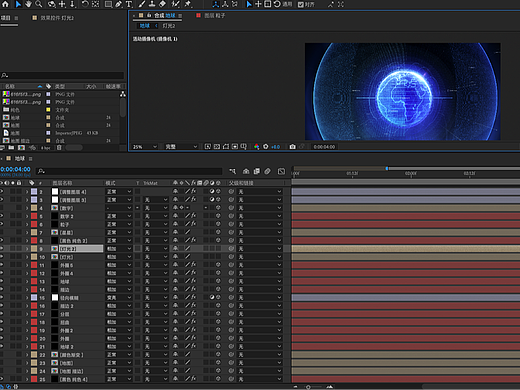520x390 pixels.
Task: Select the Eraser tool
Action: point(162,4)
